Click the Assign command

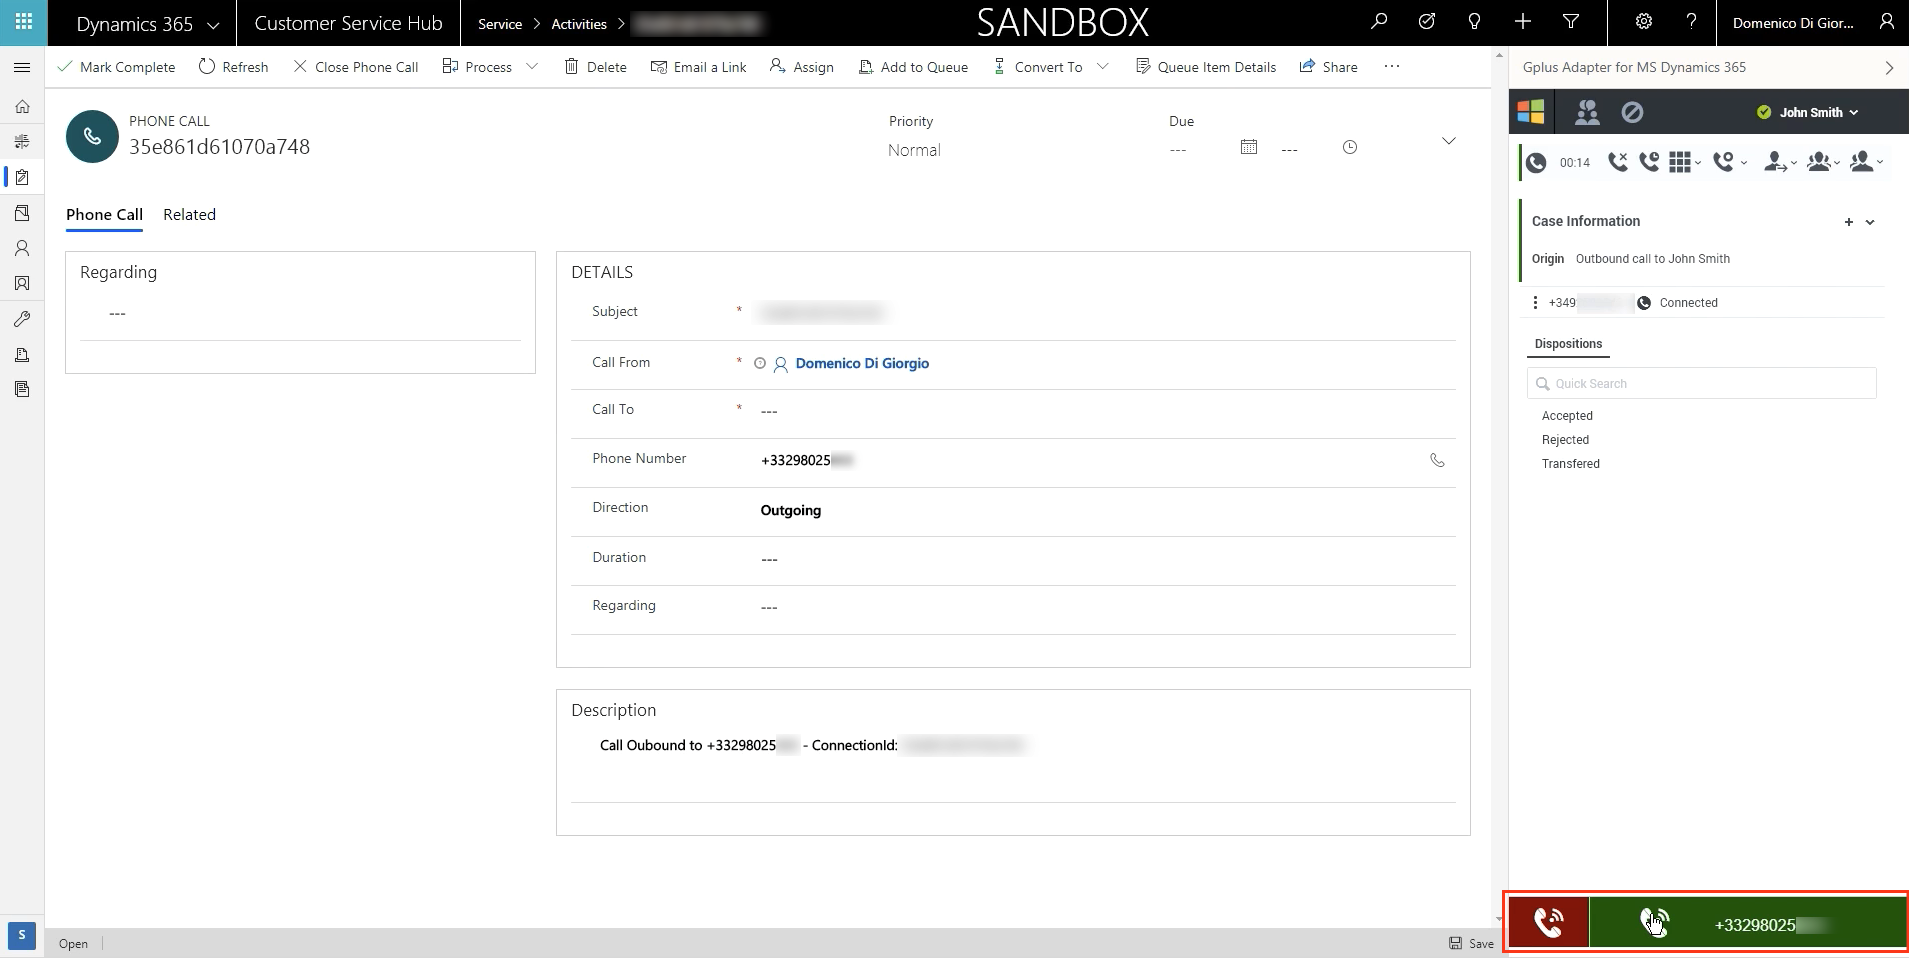801,67
